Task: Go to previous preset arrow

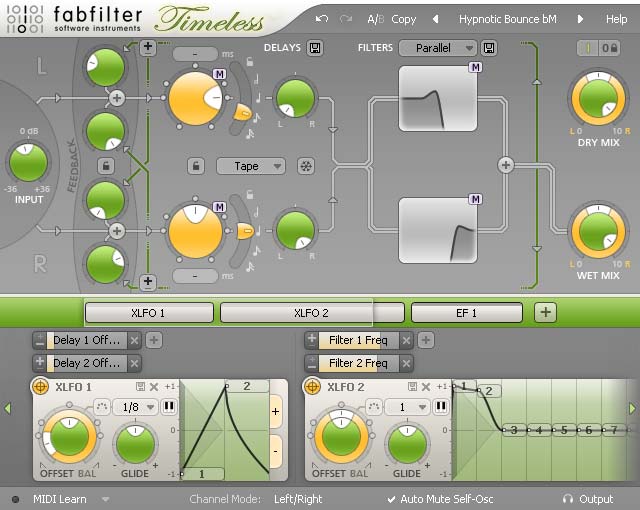Action: [x=435, y=19]
